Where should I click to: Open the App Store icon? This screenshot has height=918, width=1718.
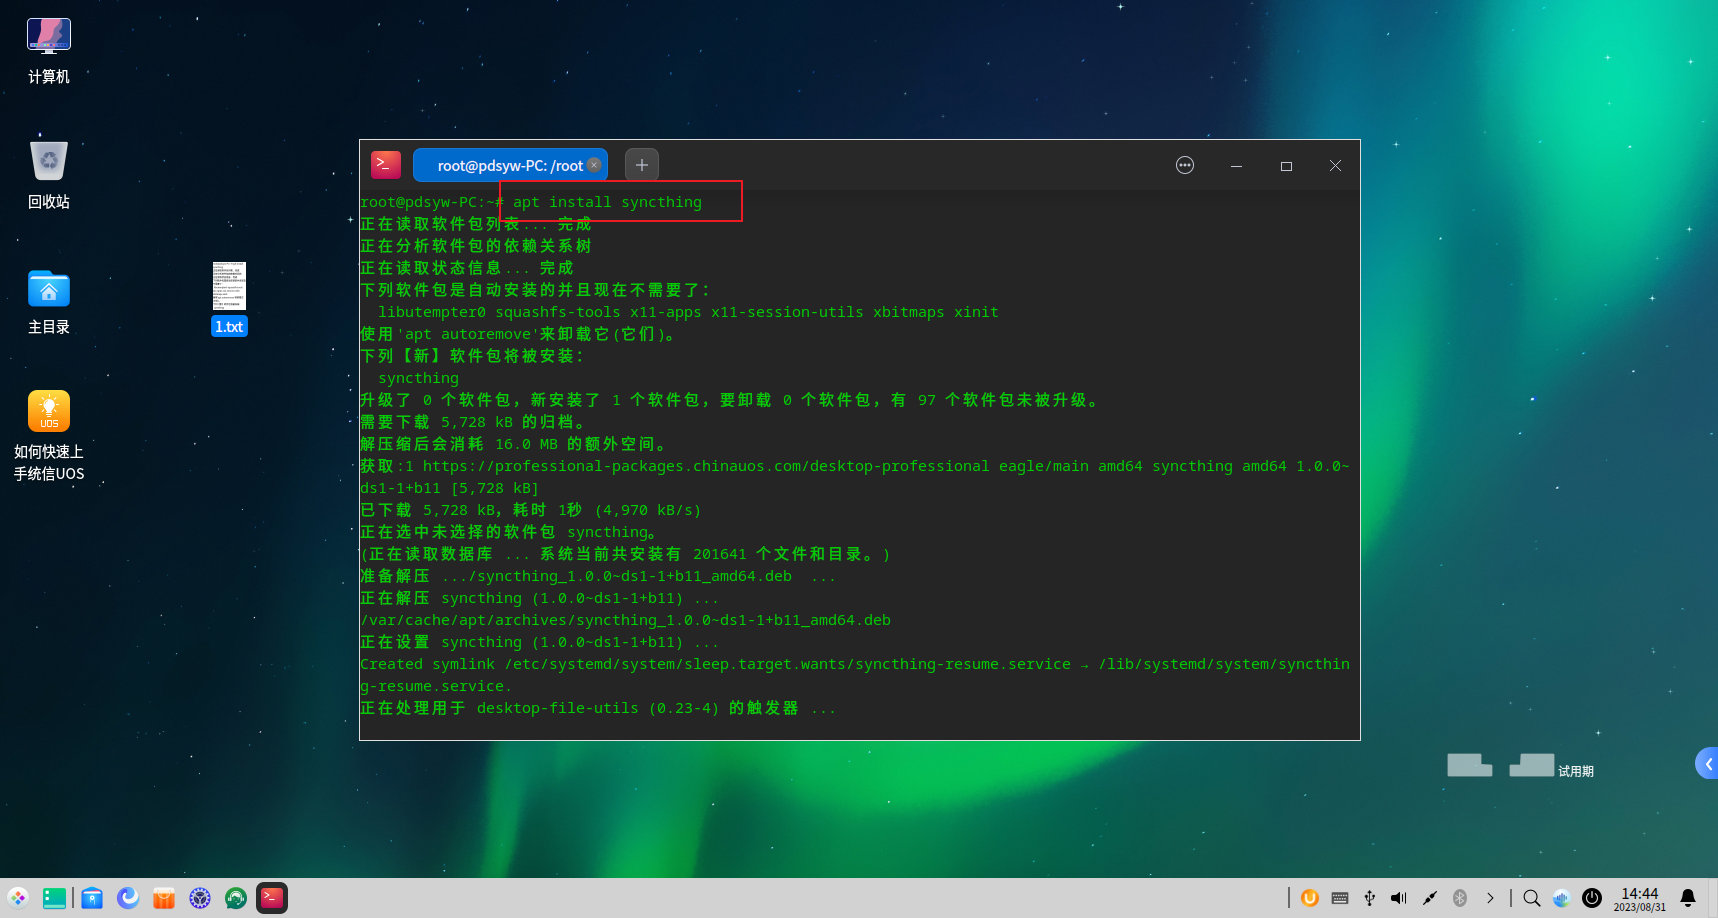pyautogui.click(x=164, y=897)
